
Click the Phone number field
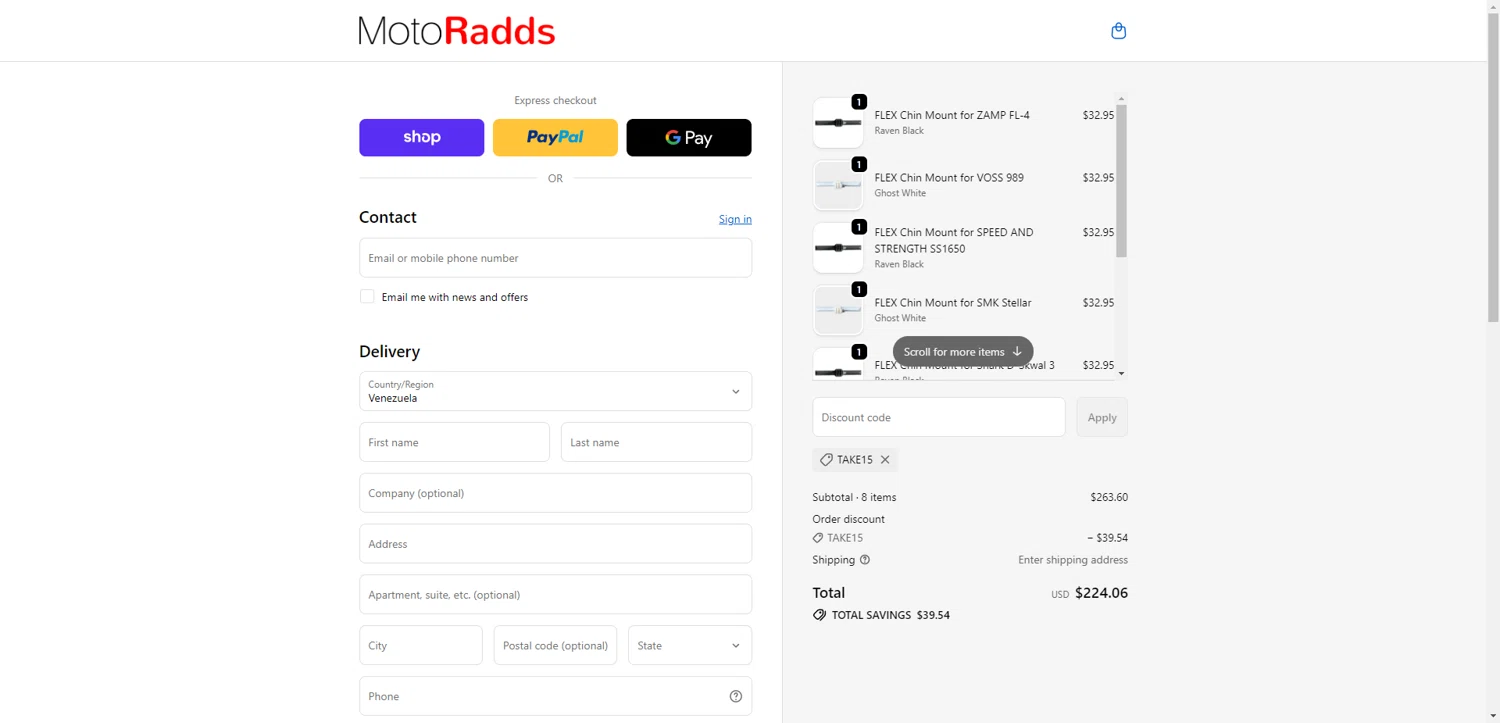coord(555,696)
